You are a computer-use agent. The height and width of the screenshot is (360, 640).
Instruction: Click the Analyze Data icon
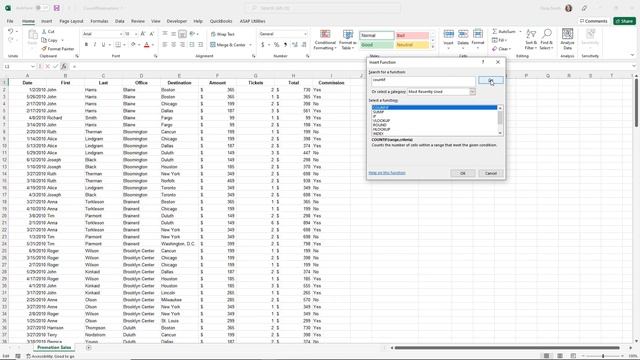click(x=567, y=39)
